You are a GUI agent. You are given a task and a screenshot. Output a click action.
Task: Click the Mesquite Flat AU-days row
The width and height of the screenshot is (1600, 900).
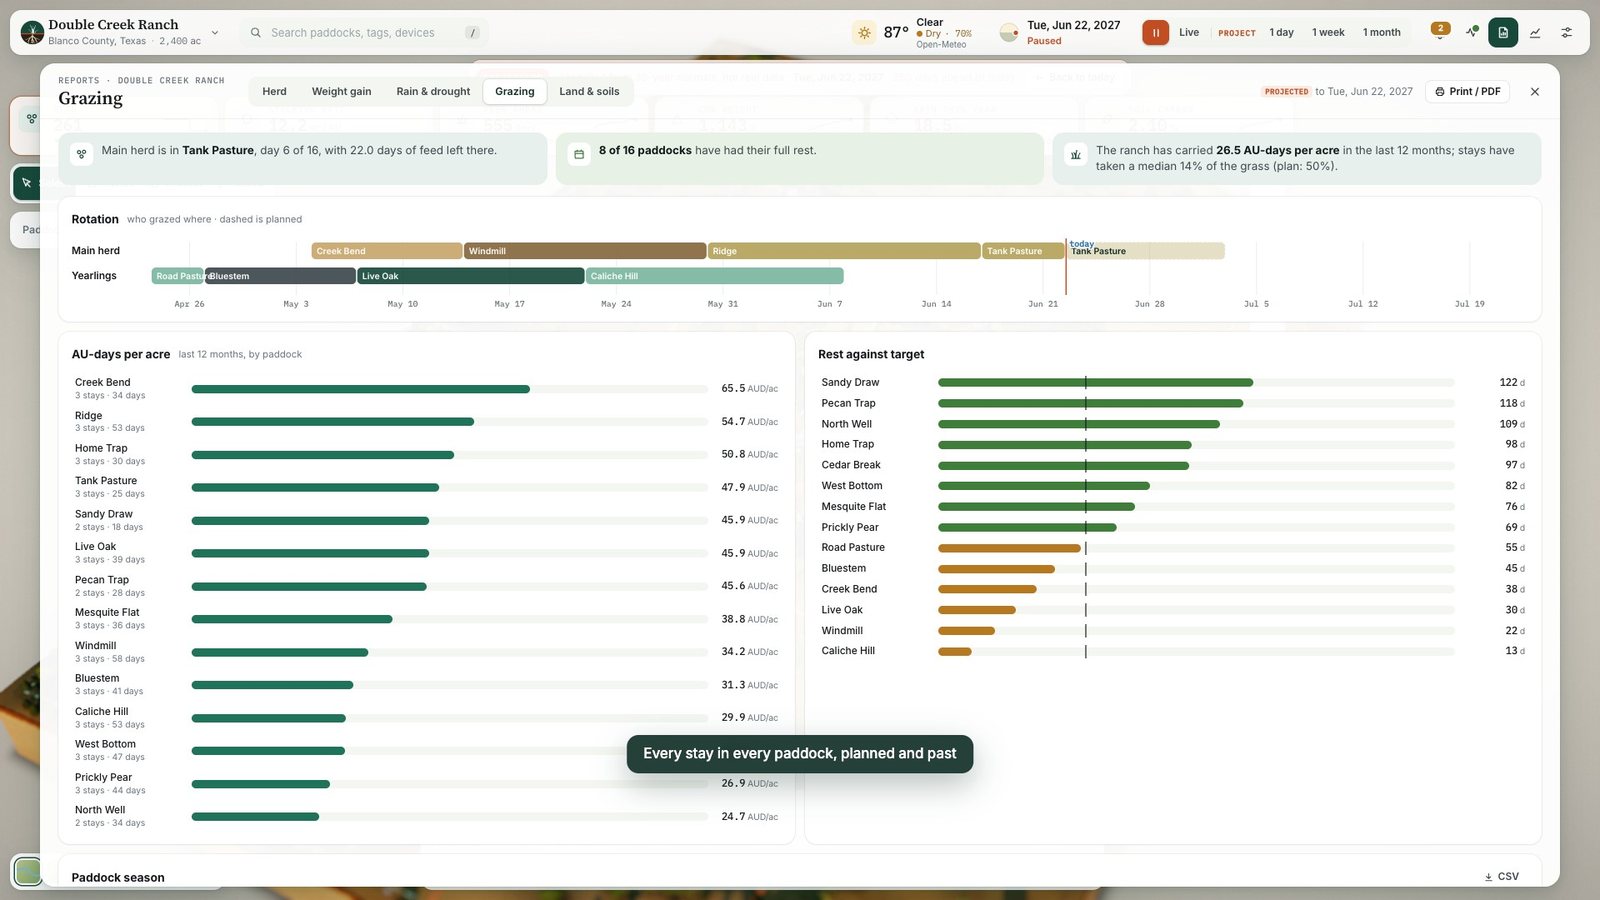click(426, 619)
